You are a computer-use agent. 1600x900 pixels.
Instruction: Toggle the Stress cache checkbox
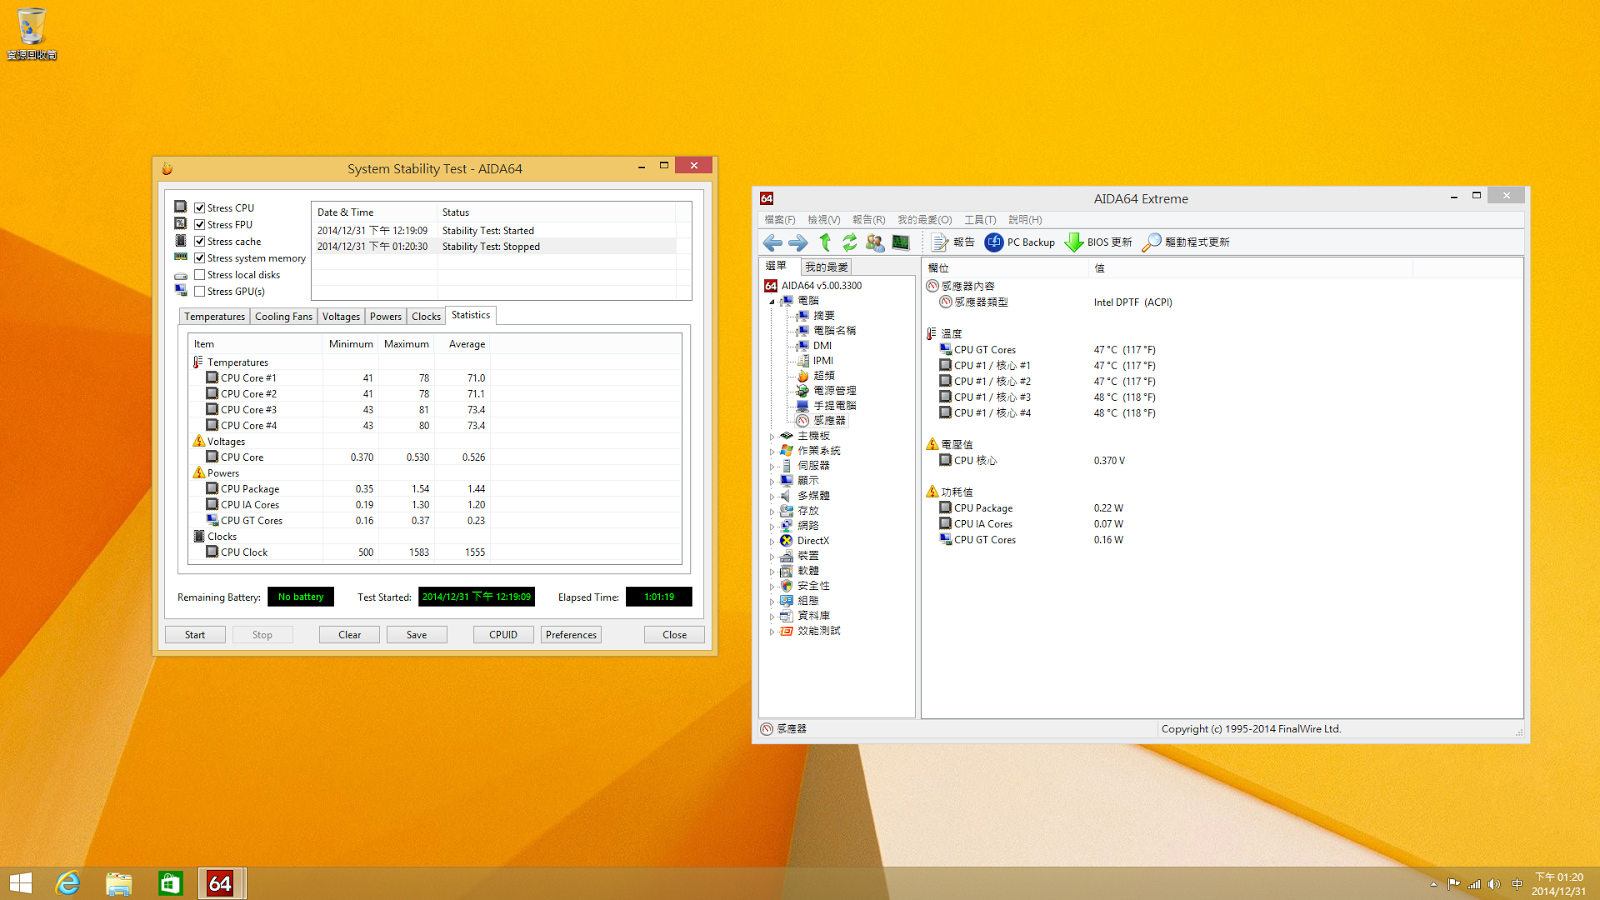[200, 242]
